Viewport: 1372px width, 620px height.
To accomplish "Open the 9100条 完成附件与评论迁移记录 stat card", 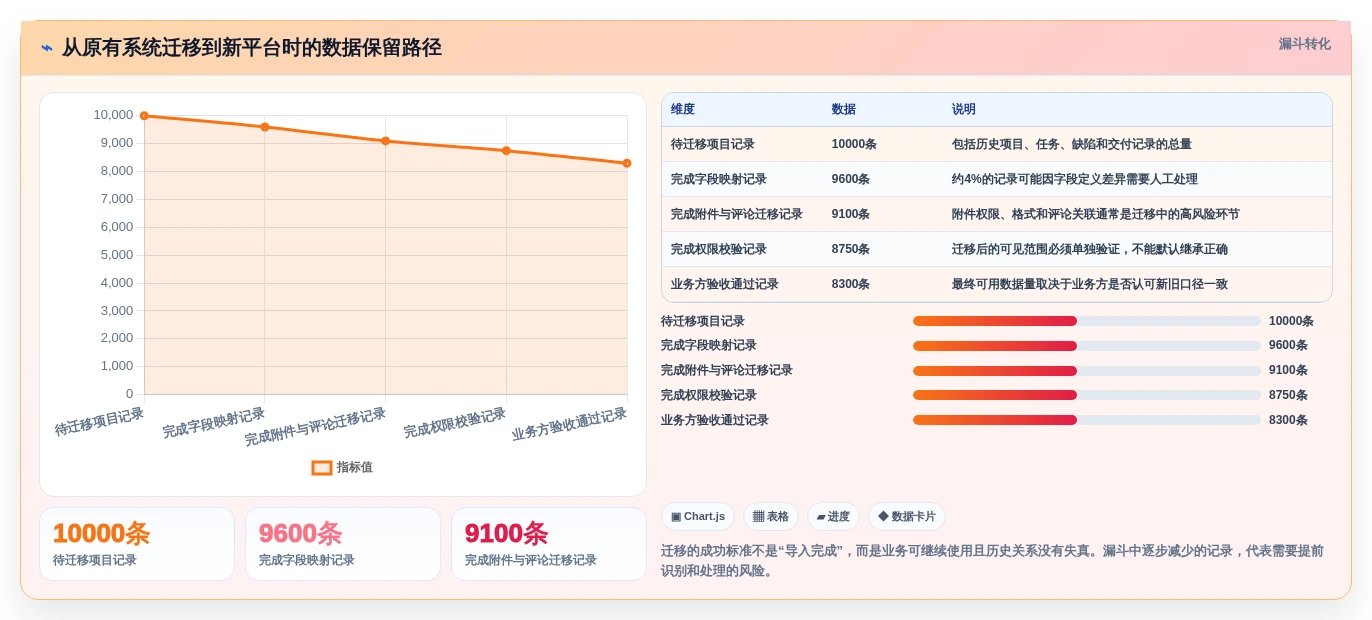I will [x=549, y=544].
